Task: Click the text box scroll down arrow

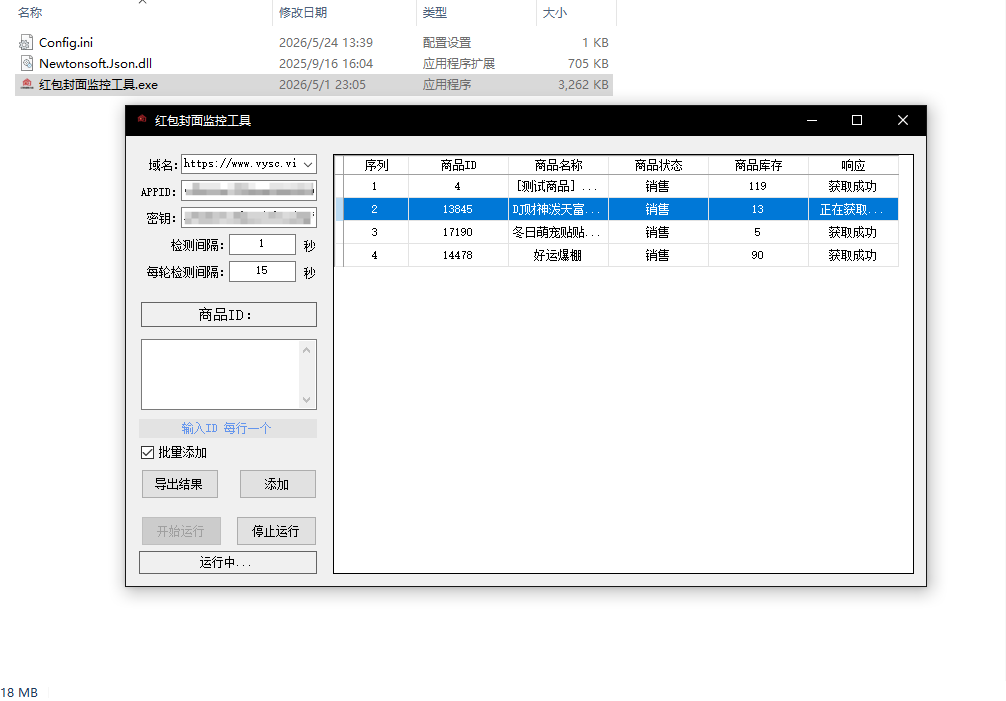Action: tap(307, 400)
